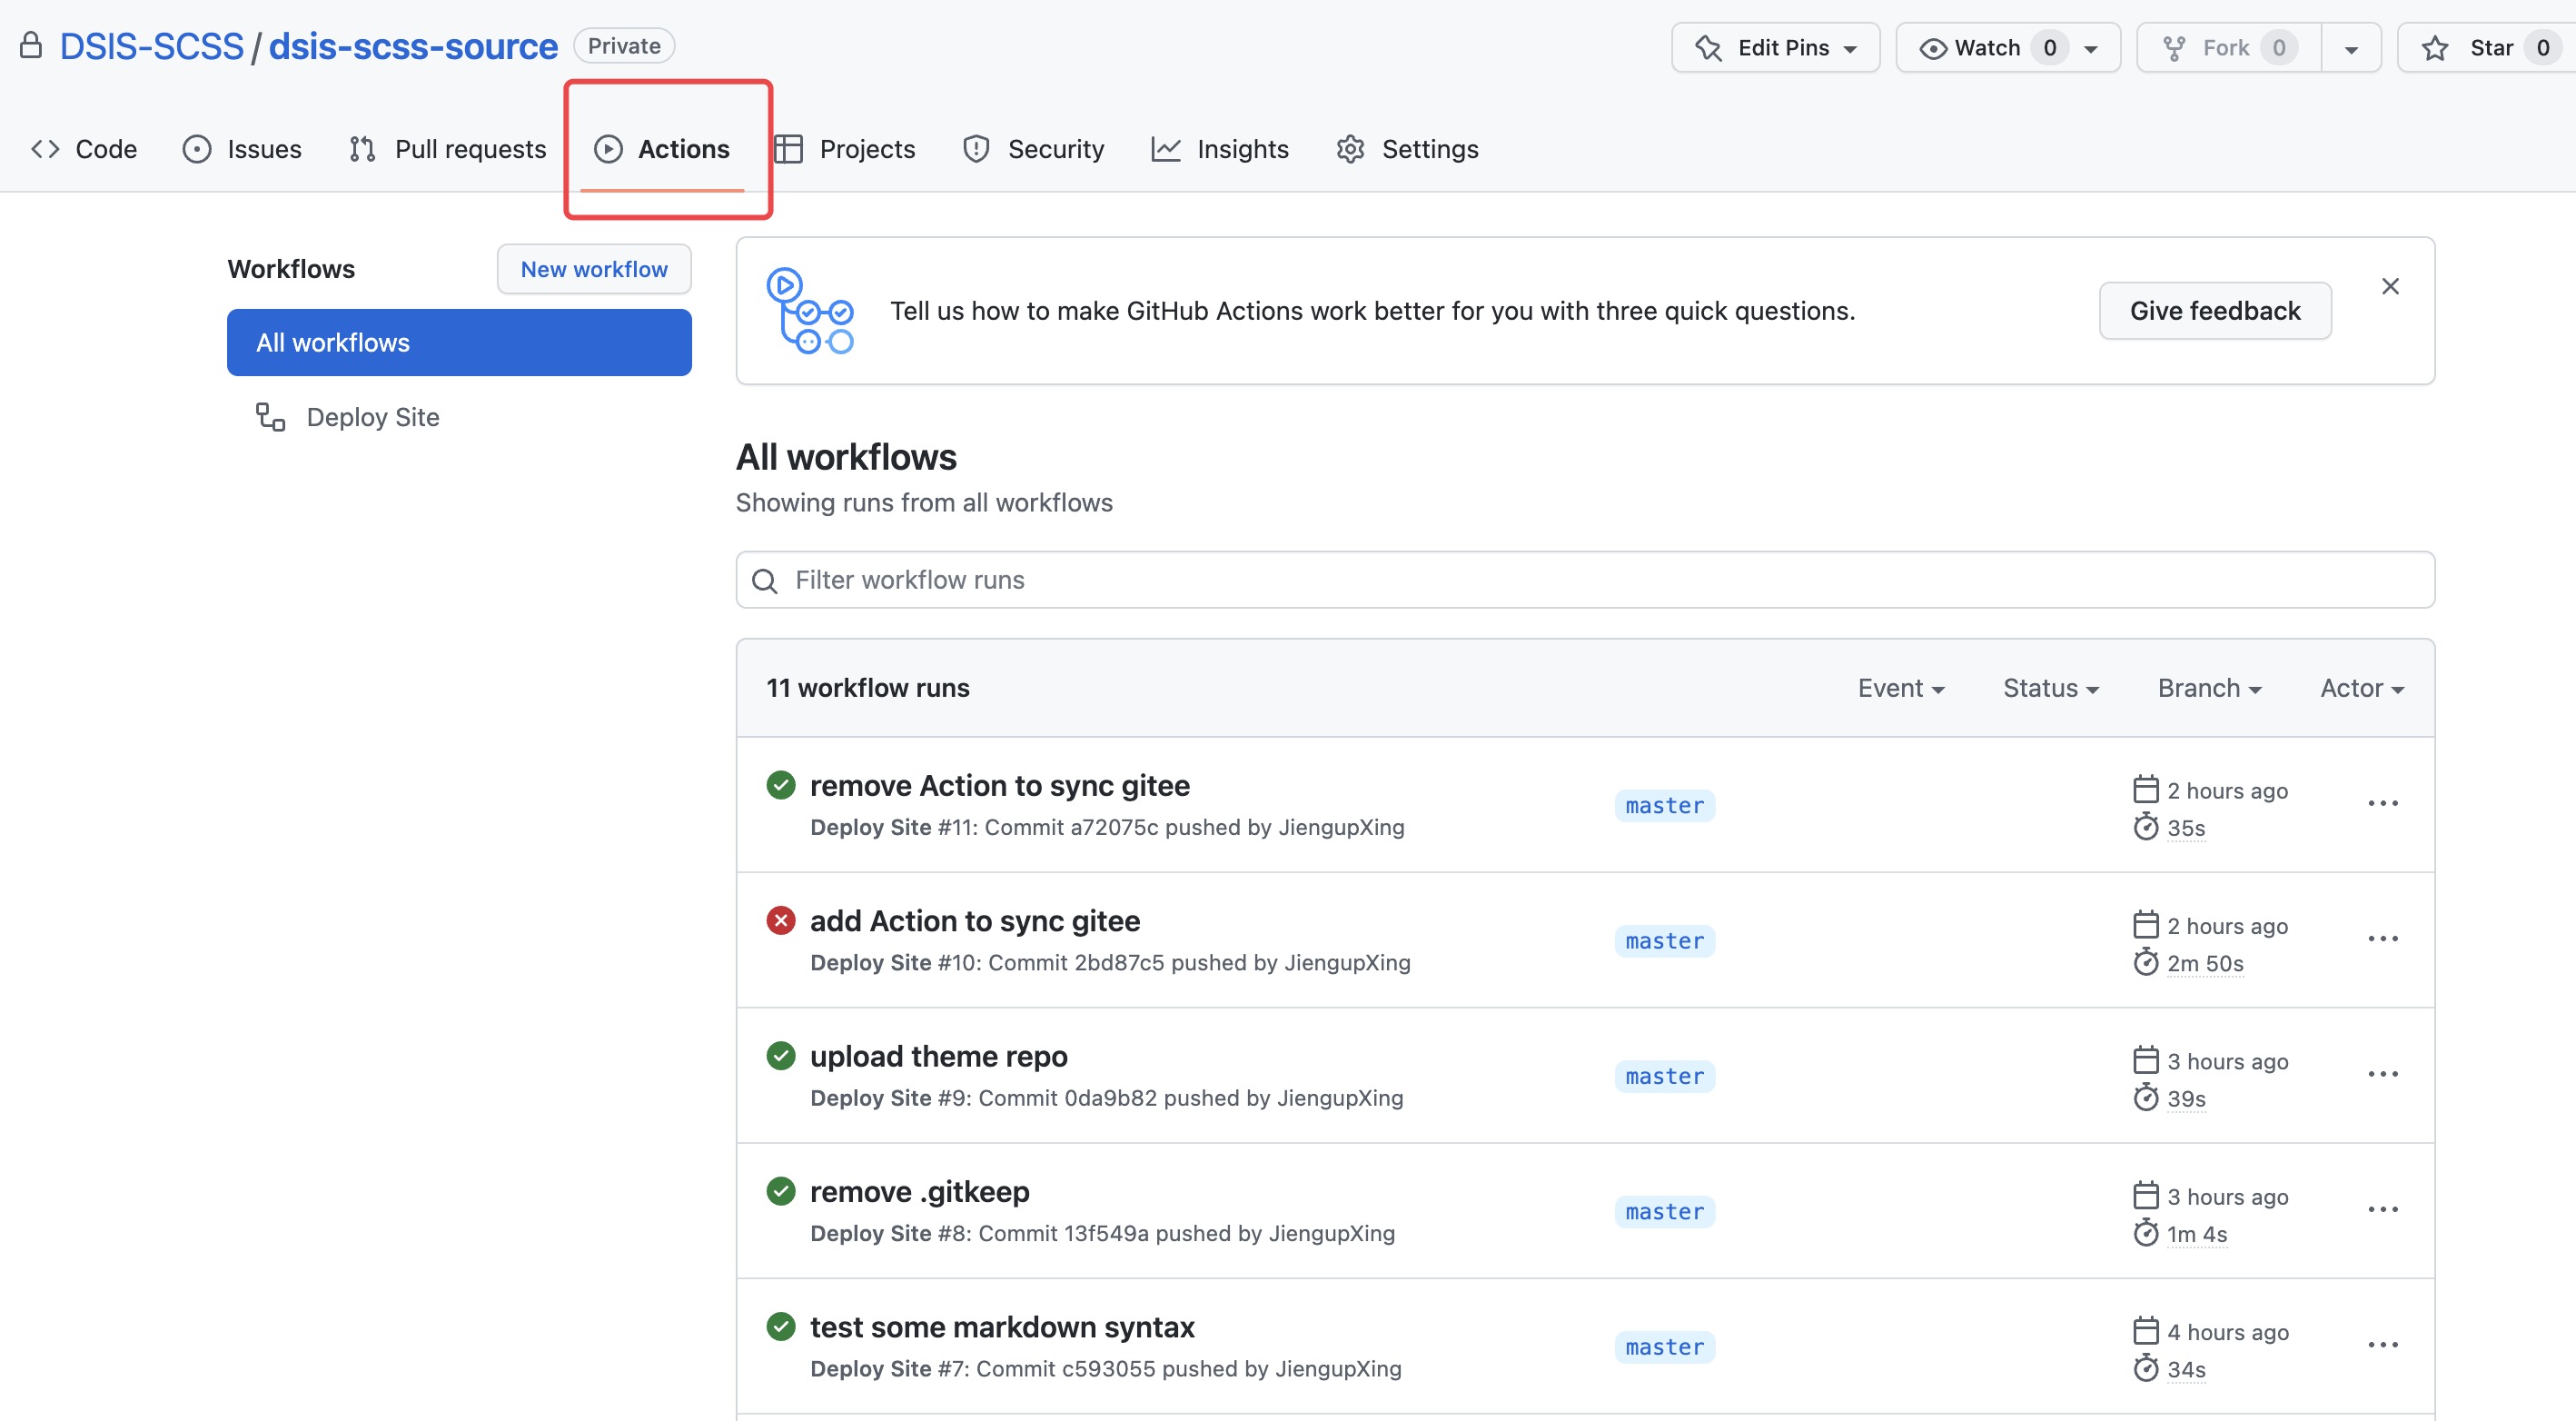Click the Filter workflow runs field

pyautogui.click(x=1585, y=580)
